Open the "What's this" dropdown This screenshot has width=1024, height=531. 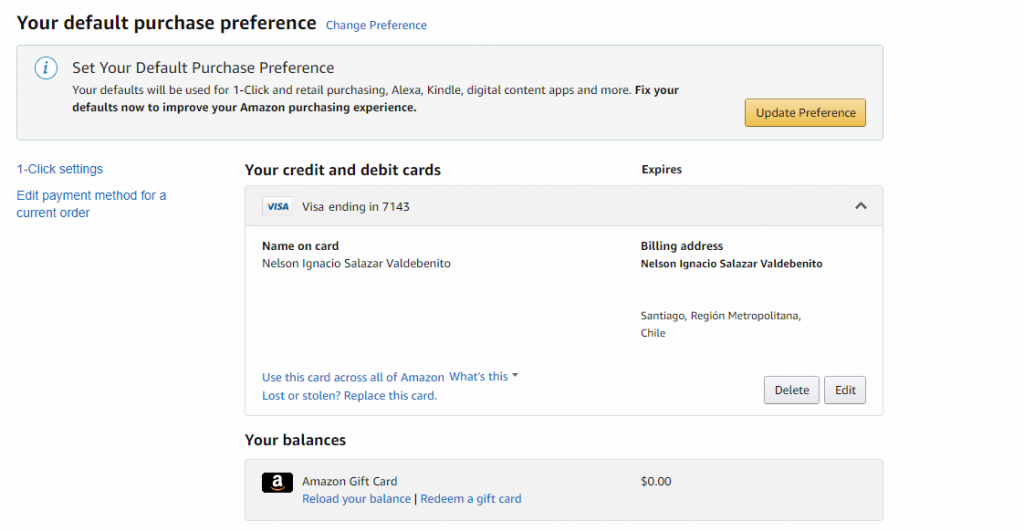tap(485, 377)
